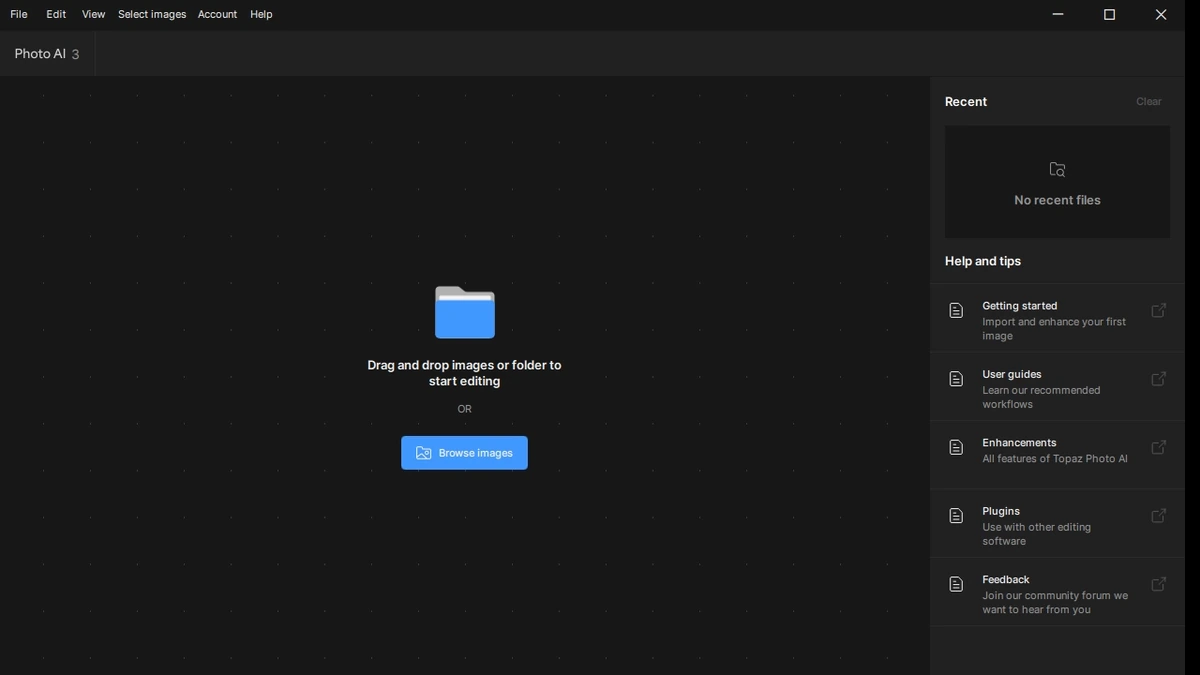Click the no recent files search-folder icon
The image size is (1200, 675).
coord(1057,170)
